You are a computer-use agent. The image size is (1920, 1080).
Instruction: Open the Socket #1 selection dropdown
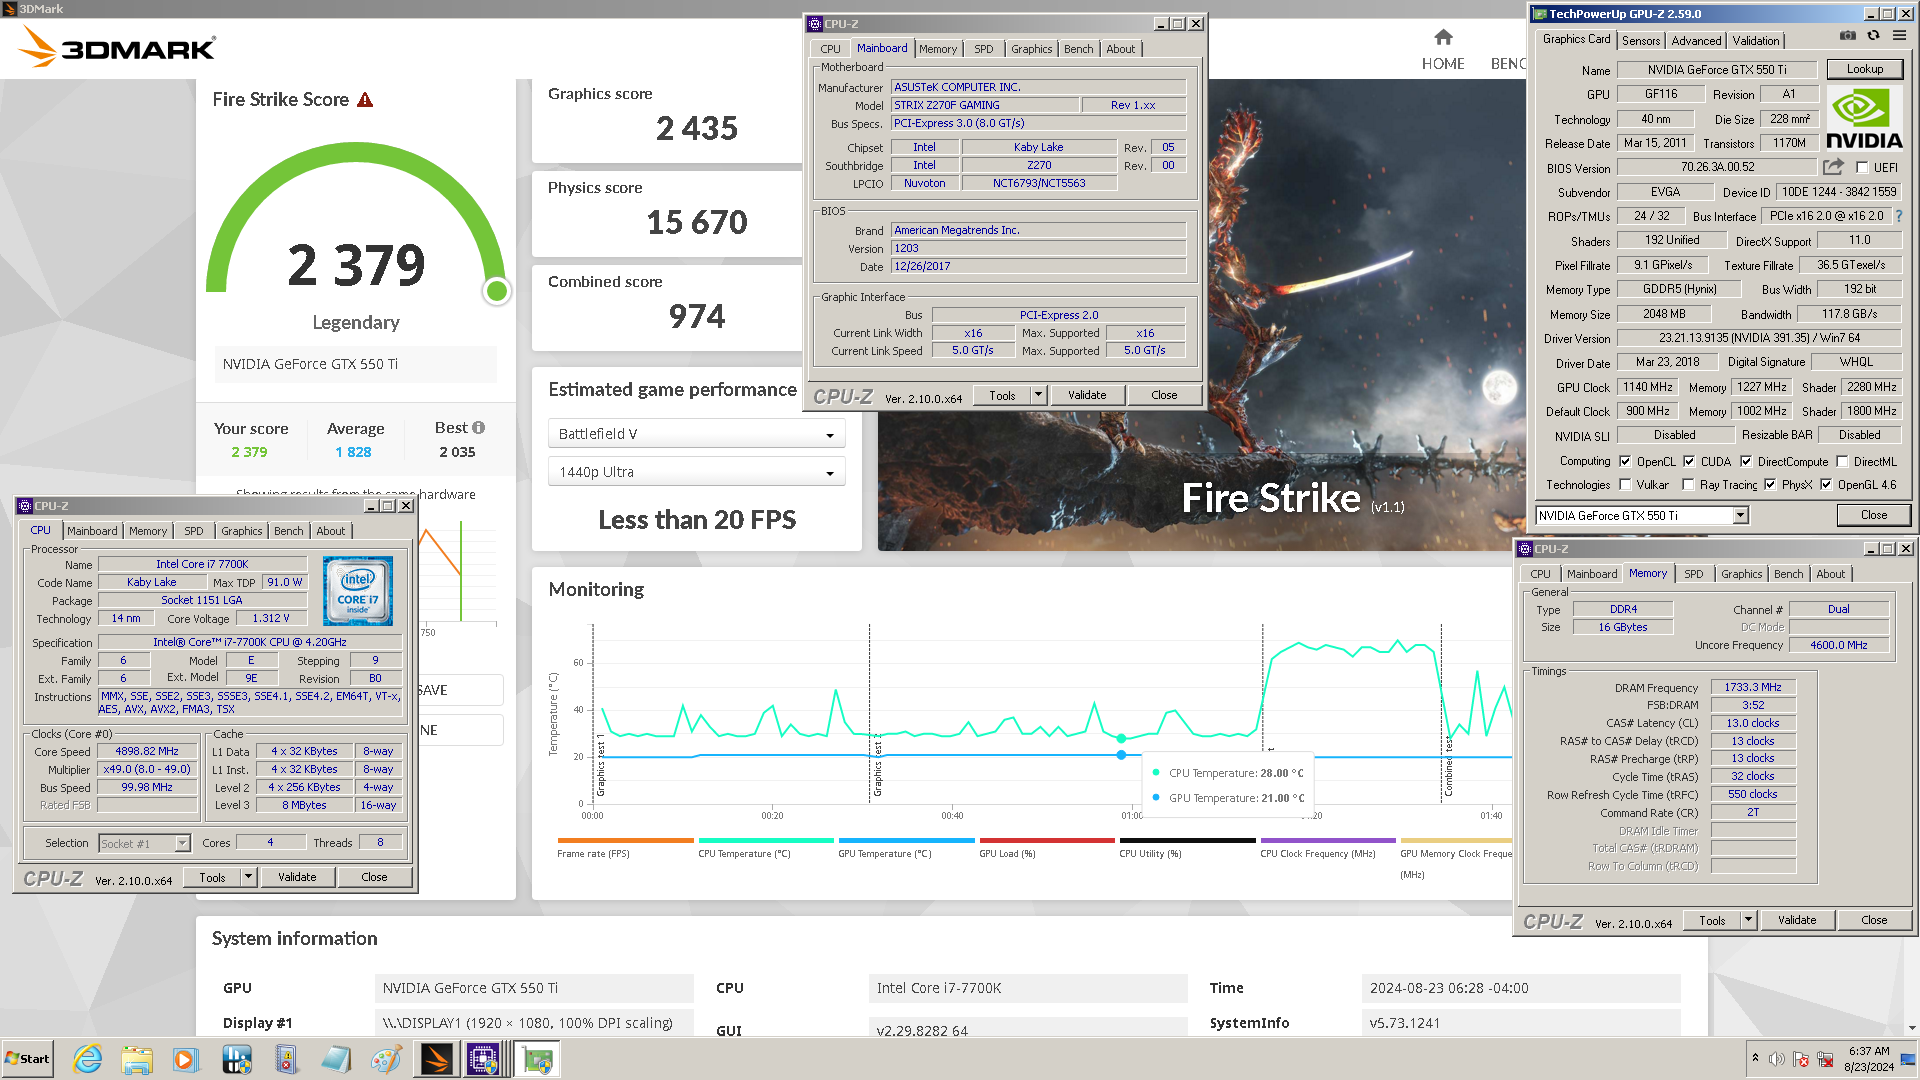(x=145, y=843)
